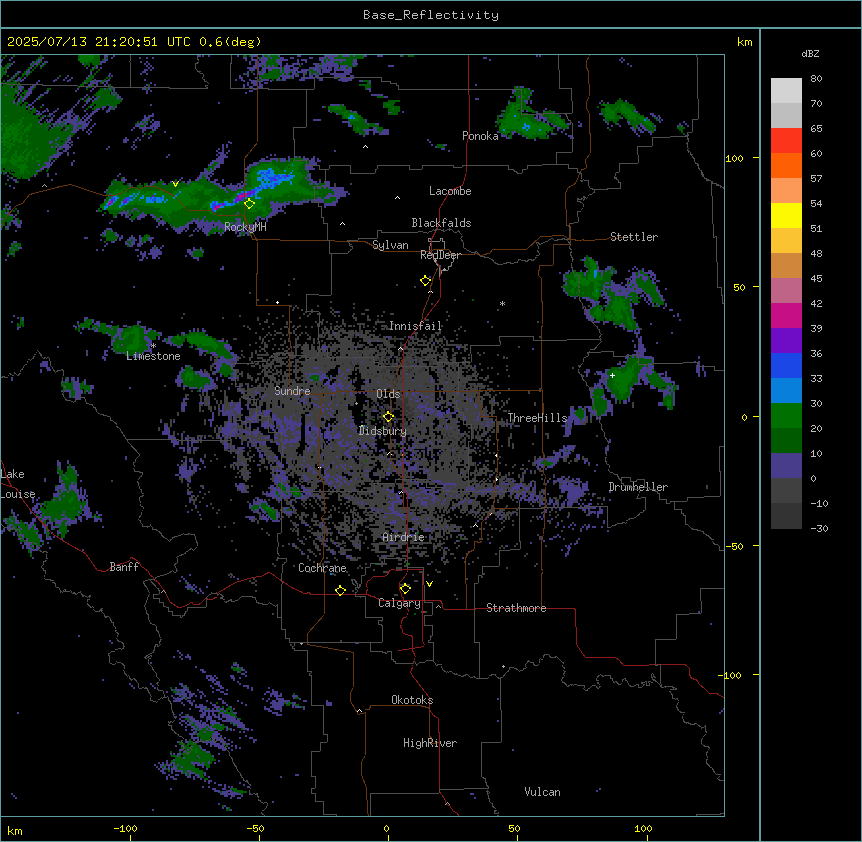The height and width of the screenshot is (842, 862).
Task: Click the RockyMH label
Action: pos(245,227)
